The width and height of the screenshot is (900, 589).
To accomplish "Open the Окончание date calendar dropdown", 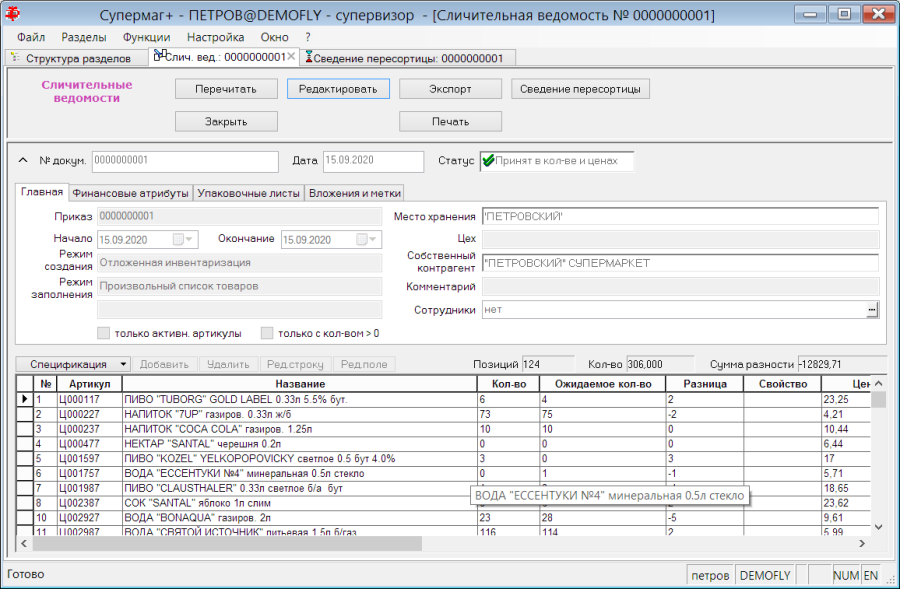I will pos(367,239).
